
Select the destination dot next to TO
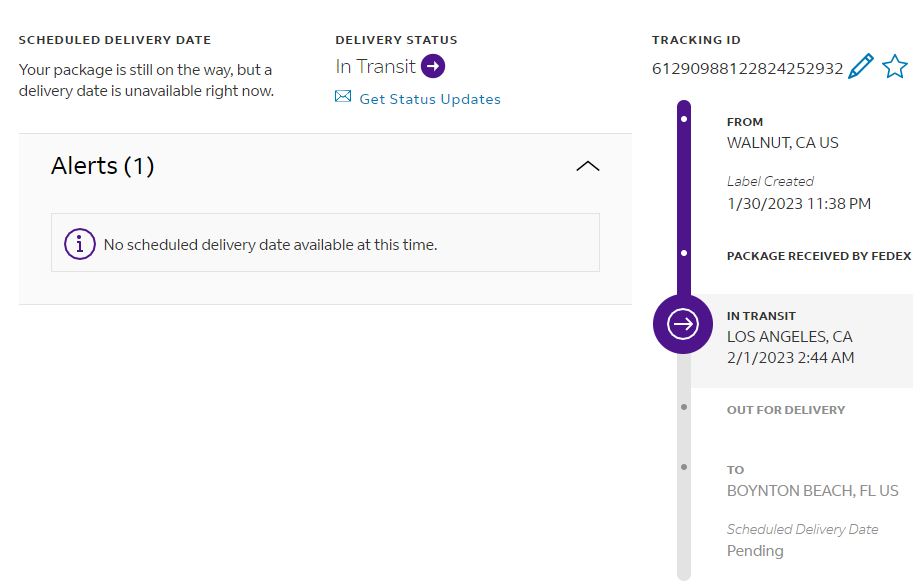tap(683, 467)
